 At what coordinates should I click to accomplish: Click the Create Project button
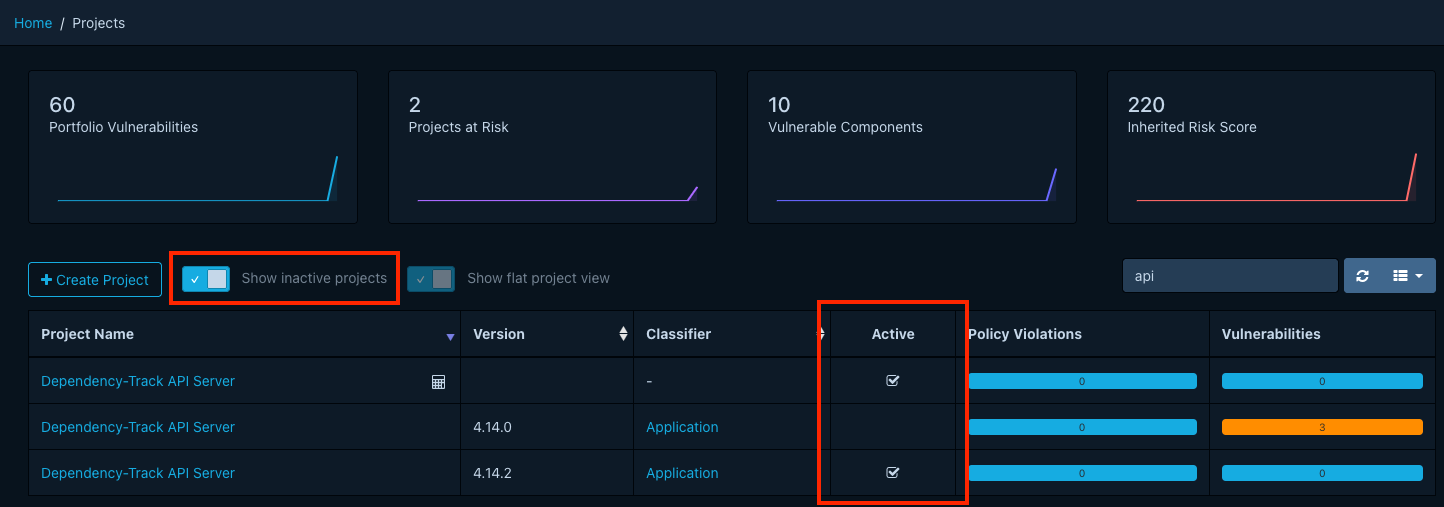(95, 280)
